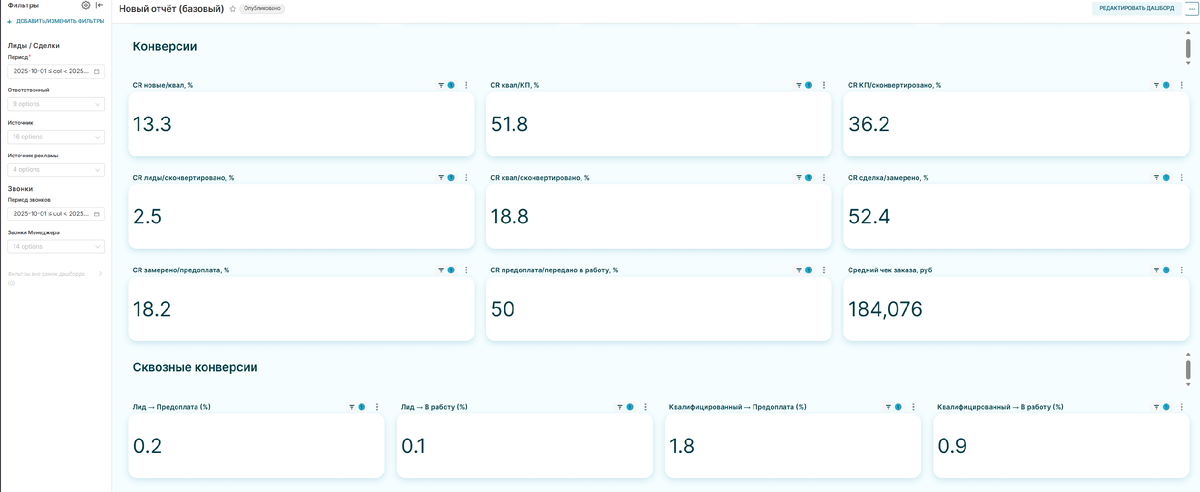Open filter bar settings gear
This screenshot has height=492, width=1200.
tap(86, 5)
